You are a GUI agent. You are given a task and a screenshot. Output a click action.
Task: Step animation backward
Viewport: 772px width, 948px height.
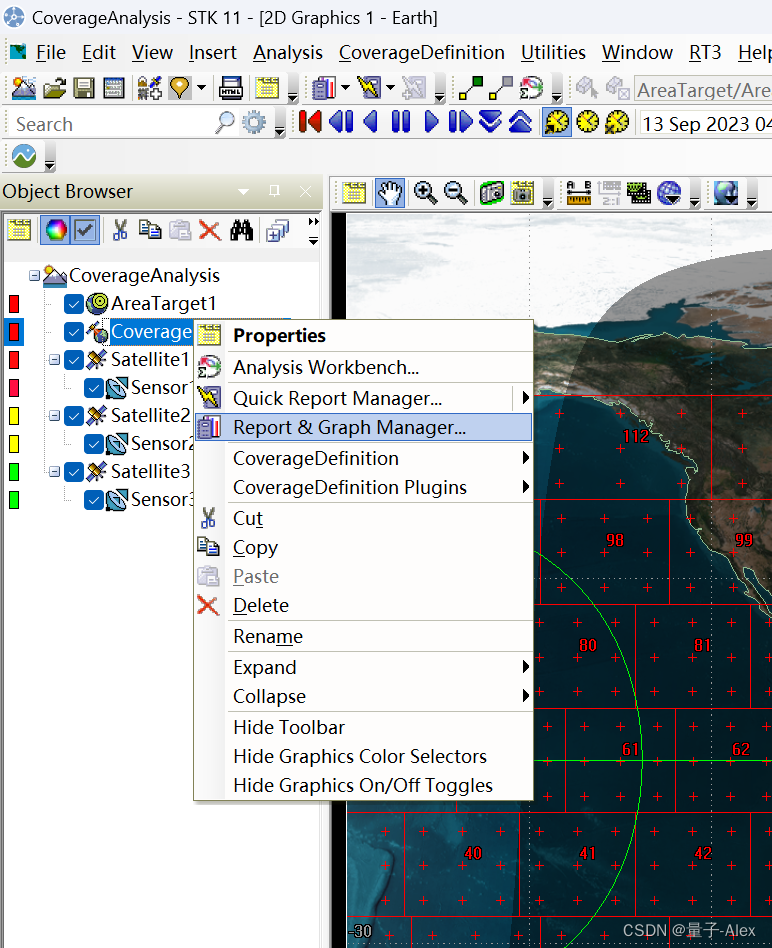click(x=341, y=122)
